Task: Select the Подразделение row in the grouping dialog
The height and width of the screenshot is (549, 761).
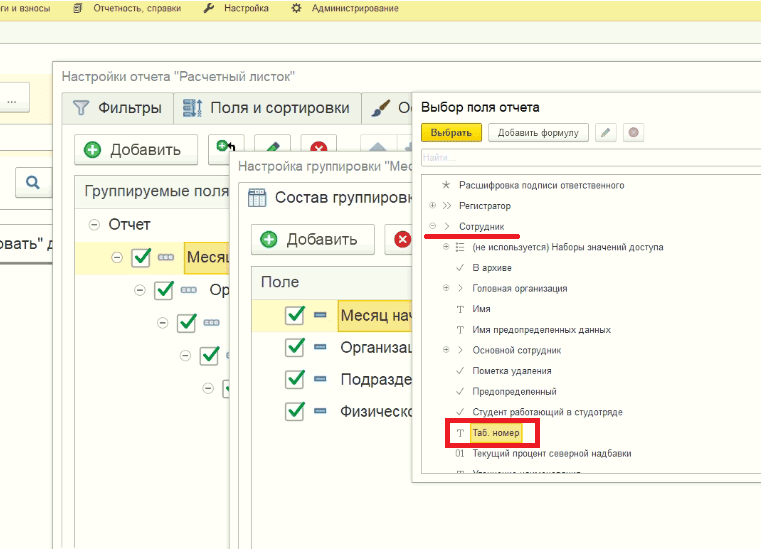Action: coord(331,379)
